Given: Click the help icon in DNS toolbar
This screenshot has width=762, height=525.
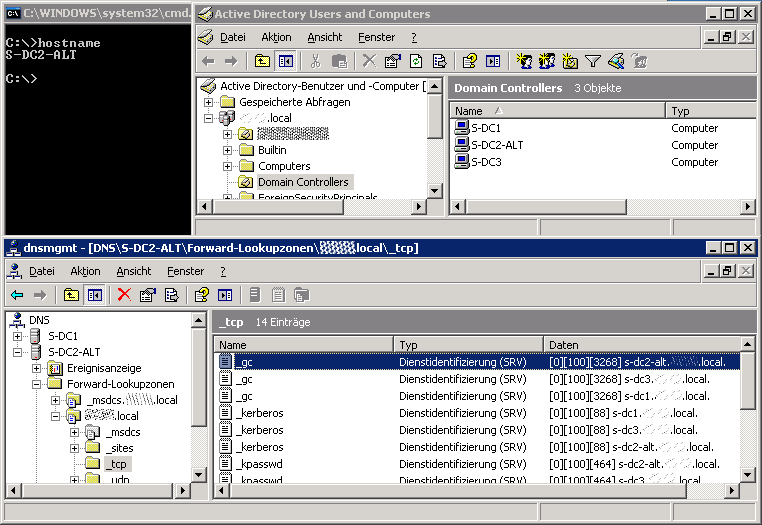Looking at the screenshot, I should tap(201, 294).
